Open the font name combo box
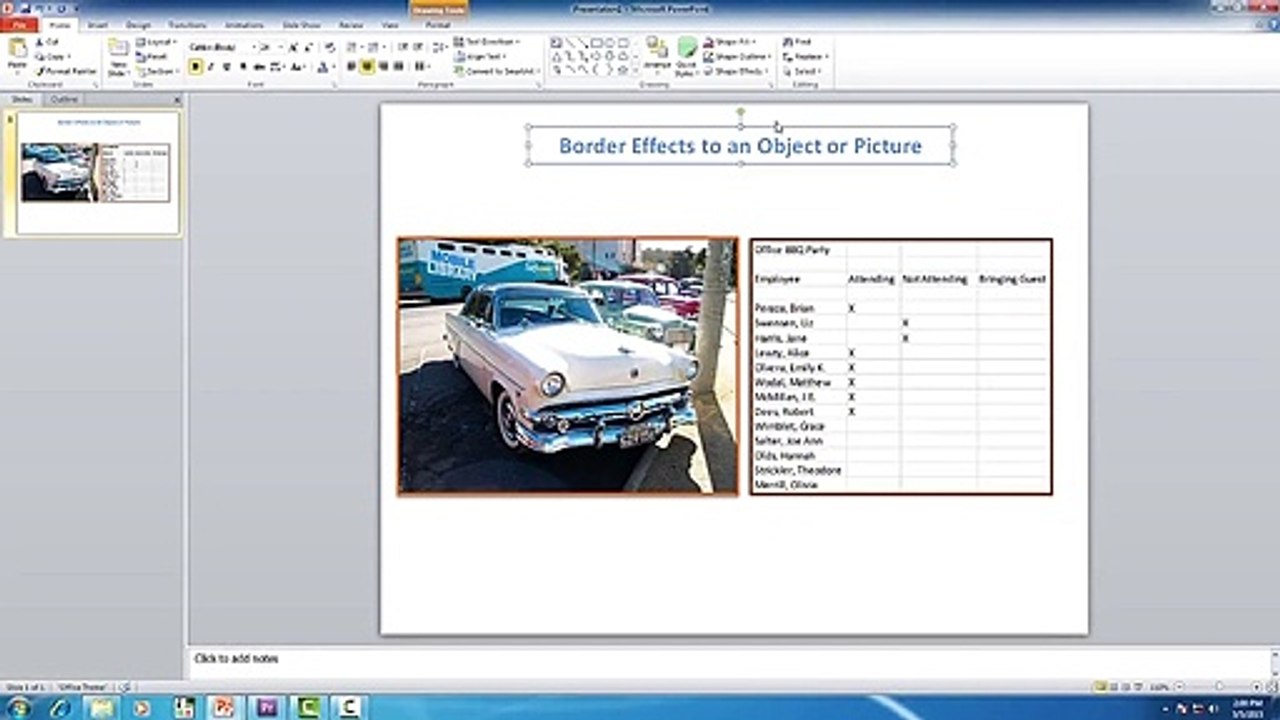This screenshot has height=720, width=1280. click(224, 47)
